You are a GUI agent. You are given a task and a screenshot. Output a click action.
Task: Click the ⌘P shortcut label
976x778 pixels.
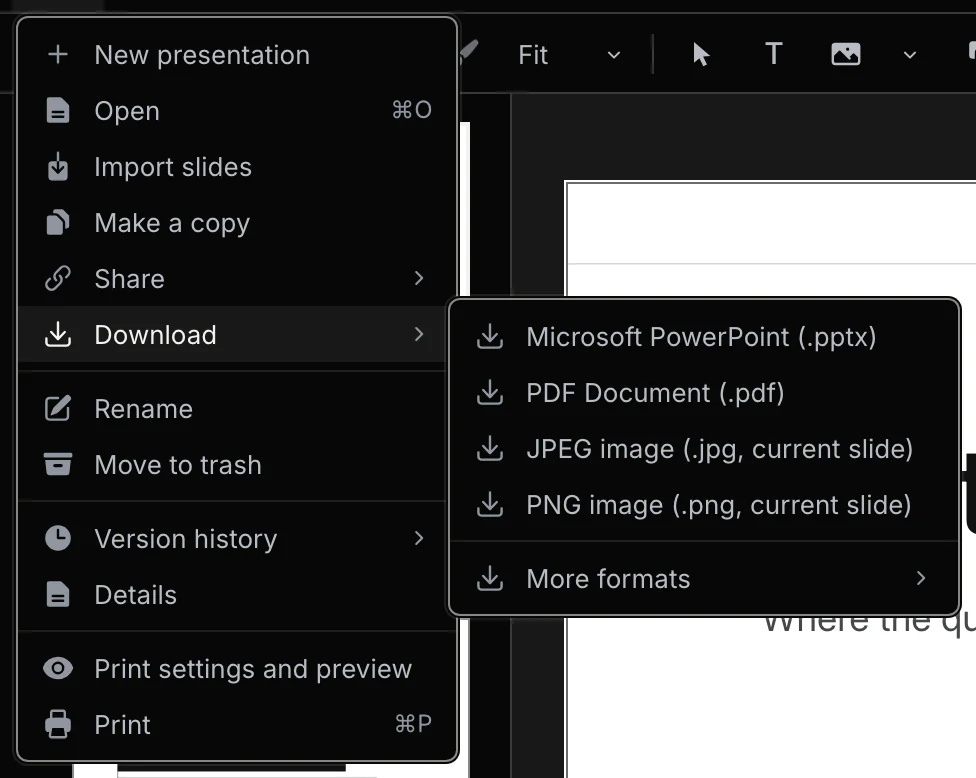(x=413, y=724)
